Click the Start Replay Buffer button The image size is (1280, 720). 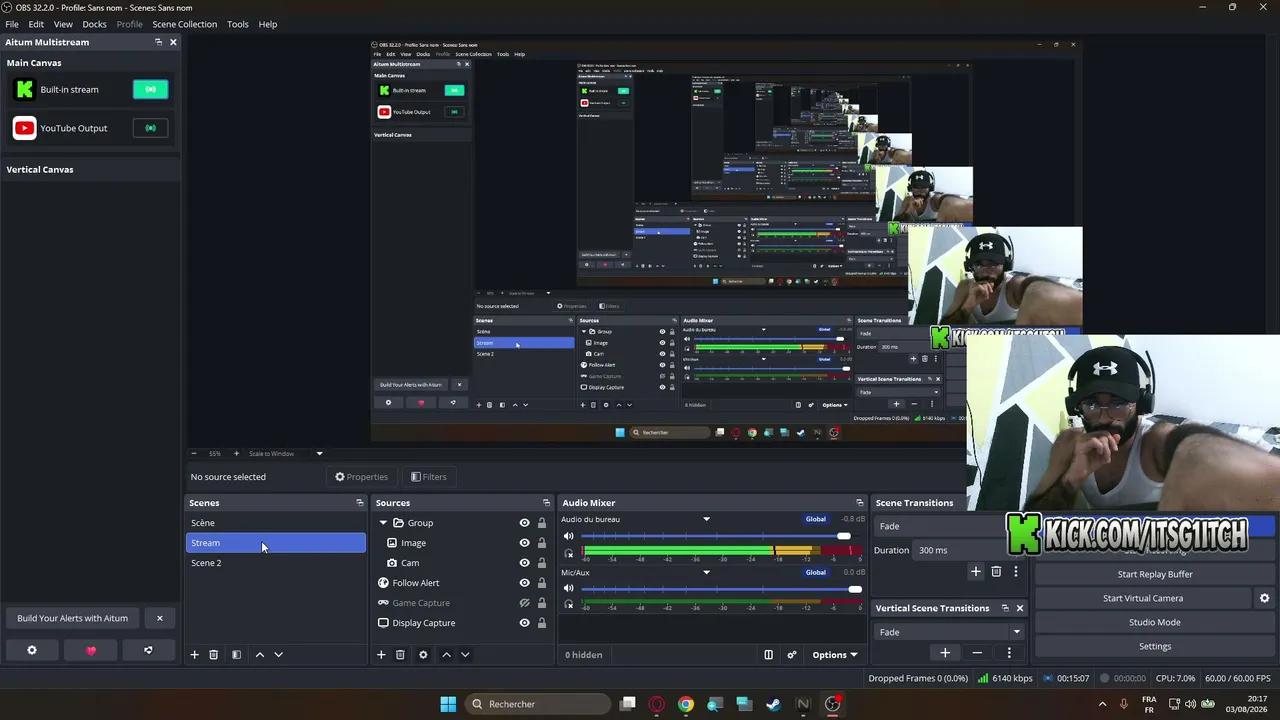pos(1155,574)
